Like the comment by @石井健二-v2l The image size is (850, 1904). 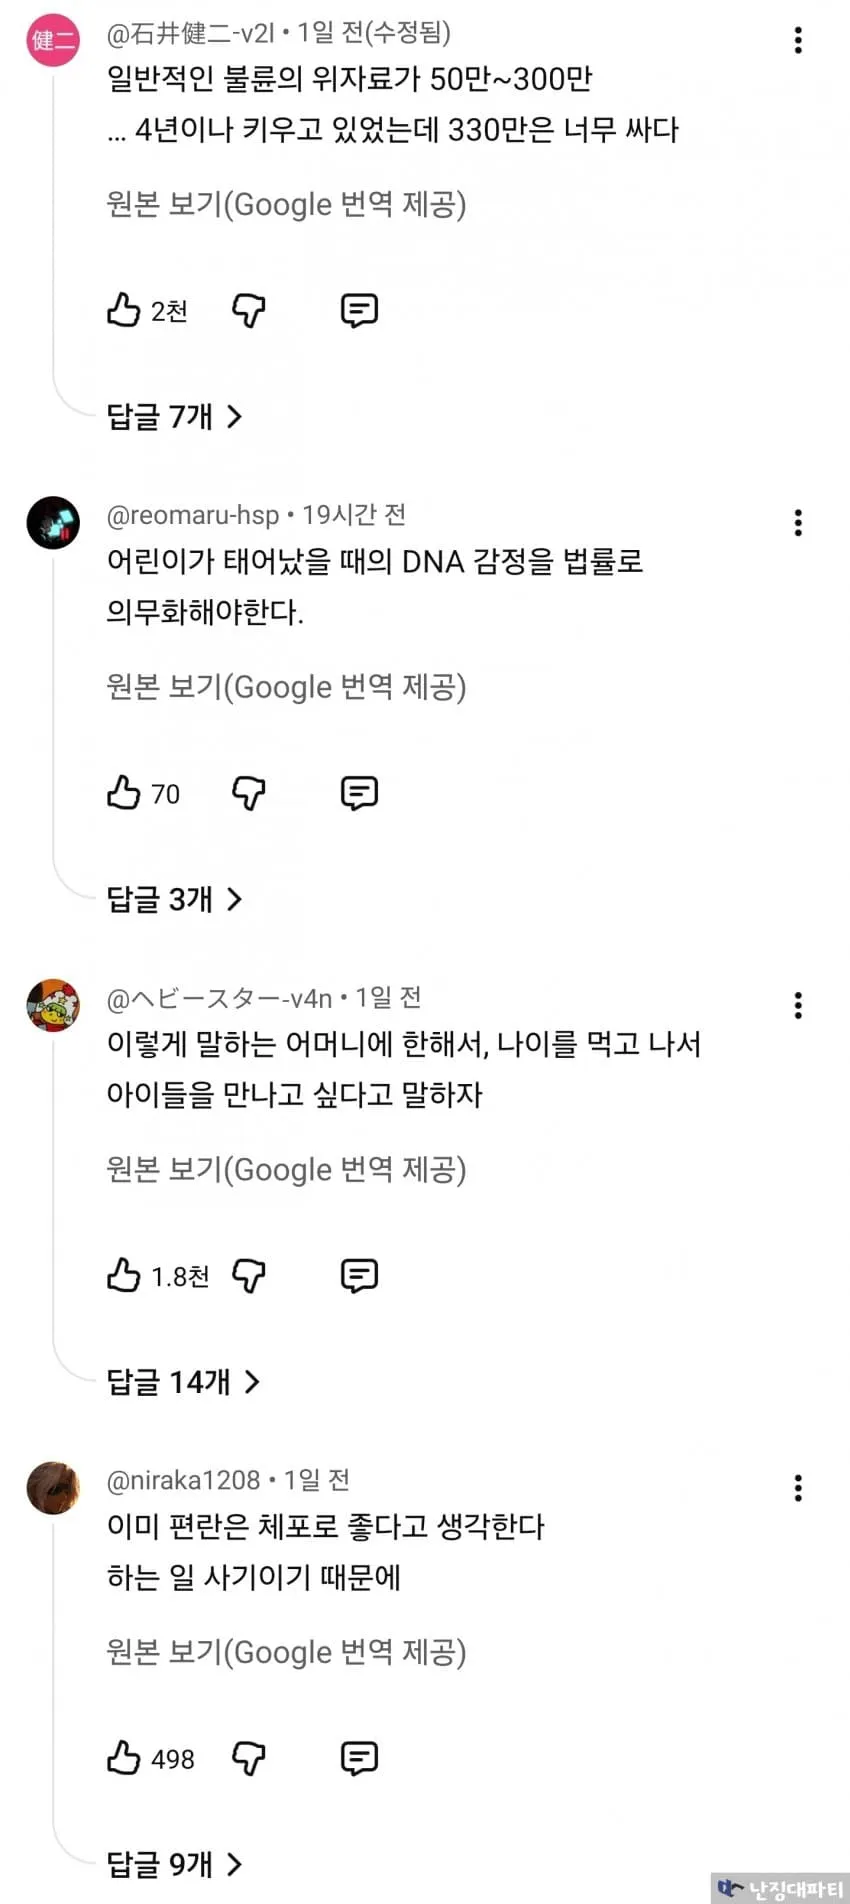123,310
